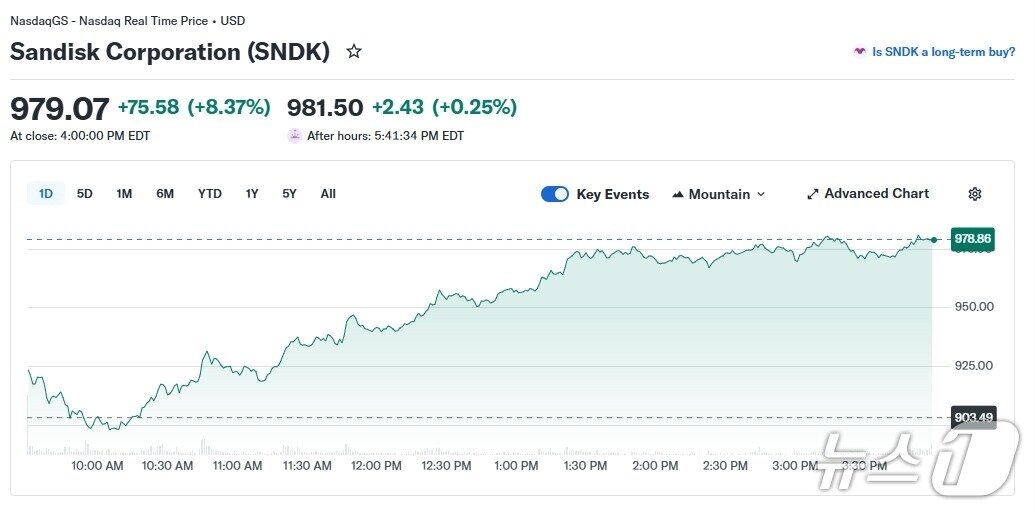
Task: Switch chart to 6M range
Action: [x=165, y=194]
